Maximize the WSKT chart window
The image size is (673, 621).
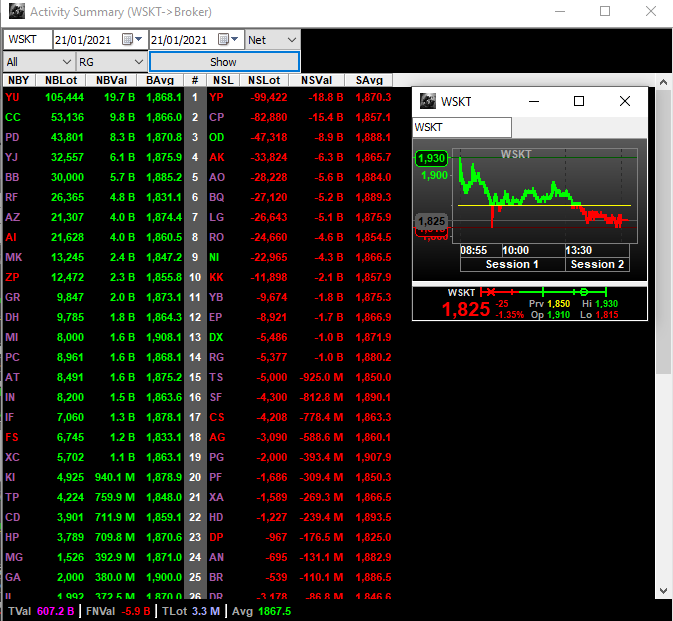click(x=579, y=101)
